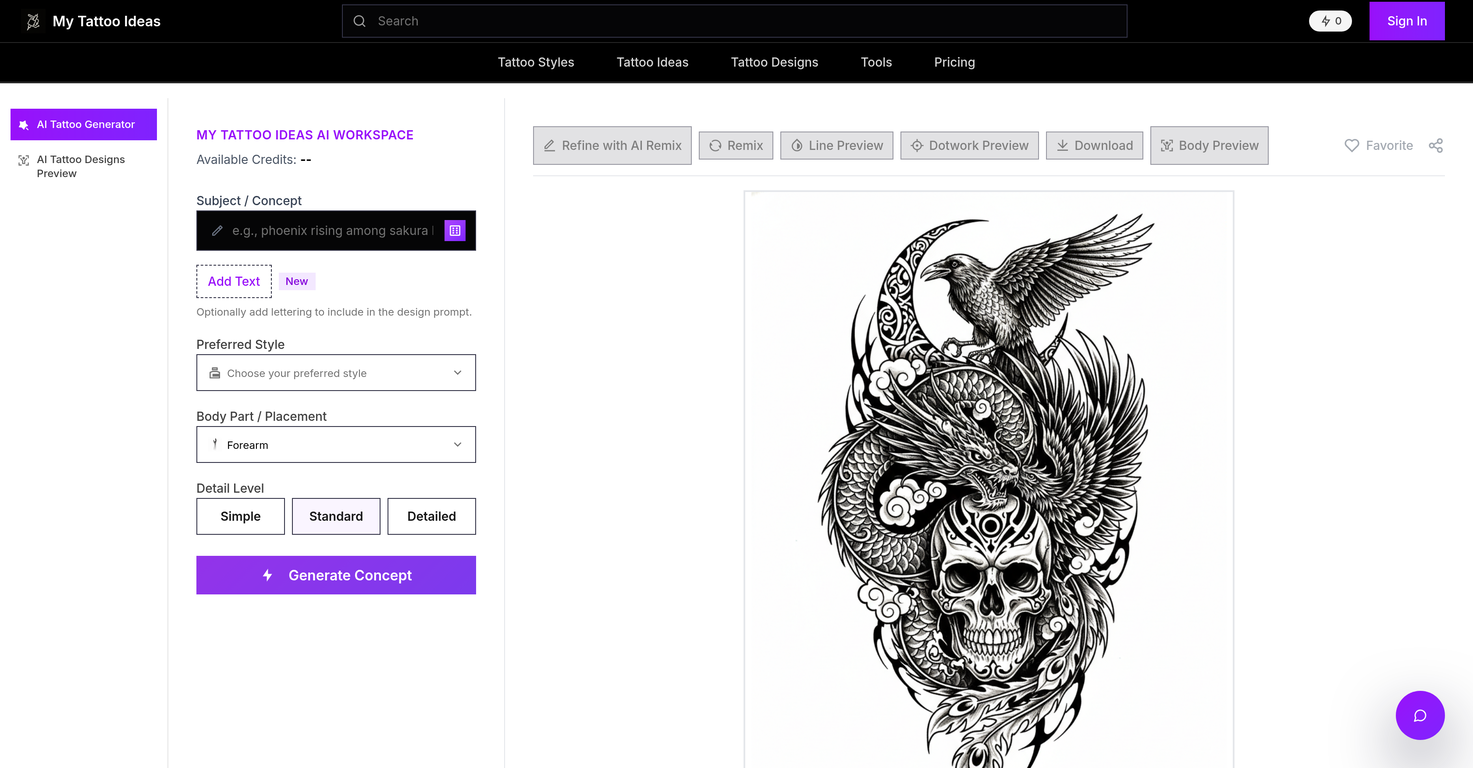Open the Body Part / Placement dropdown
Viewport: 1473px width, 768px height.
(x=336, y=444)
